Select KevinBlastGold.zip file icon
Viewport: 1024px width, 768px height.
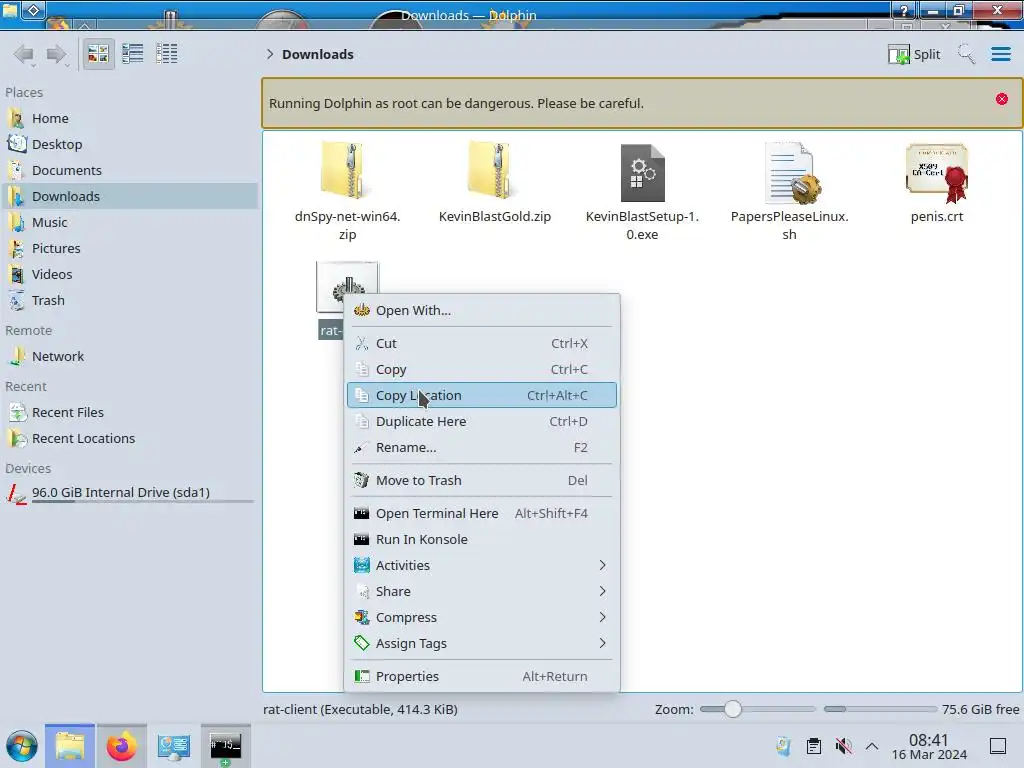tap(494, 172)
